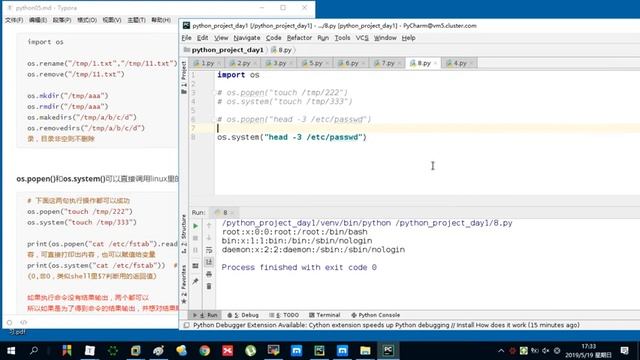Clear console output with trash icon
This screenshot has height=360, width=640.
pyautogui.click(x=209, y=286)
